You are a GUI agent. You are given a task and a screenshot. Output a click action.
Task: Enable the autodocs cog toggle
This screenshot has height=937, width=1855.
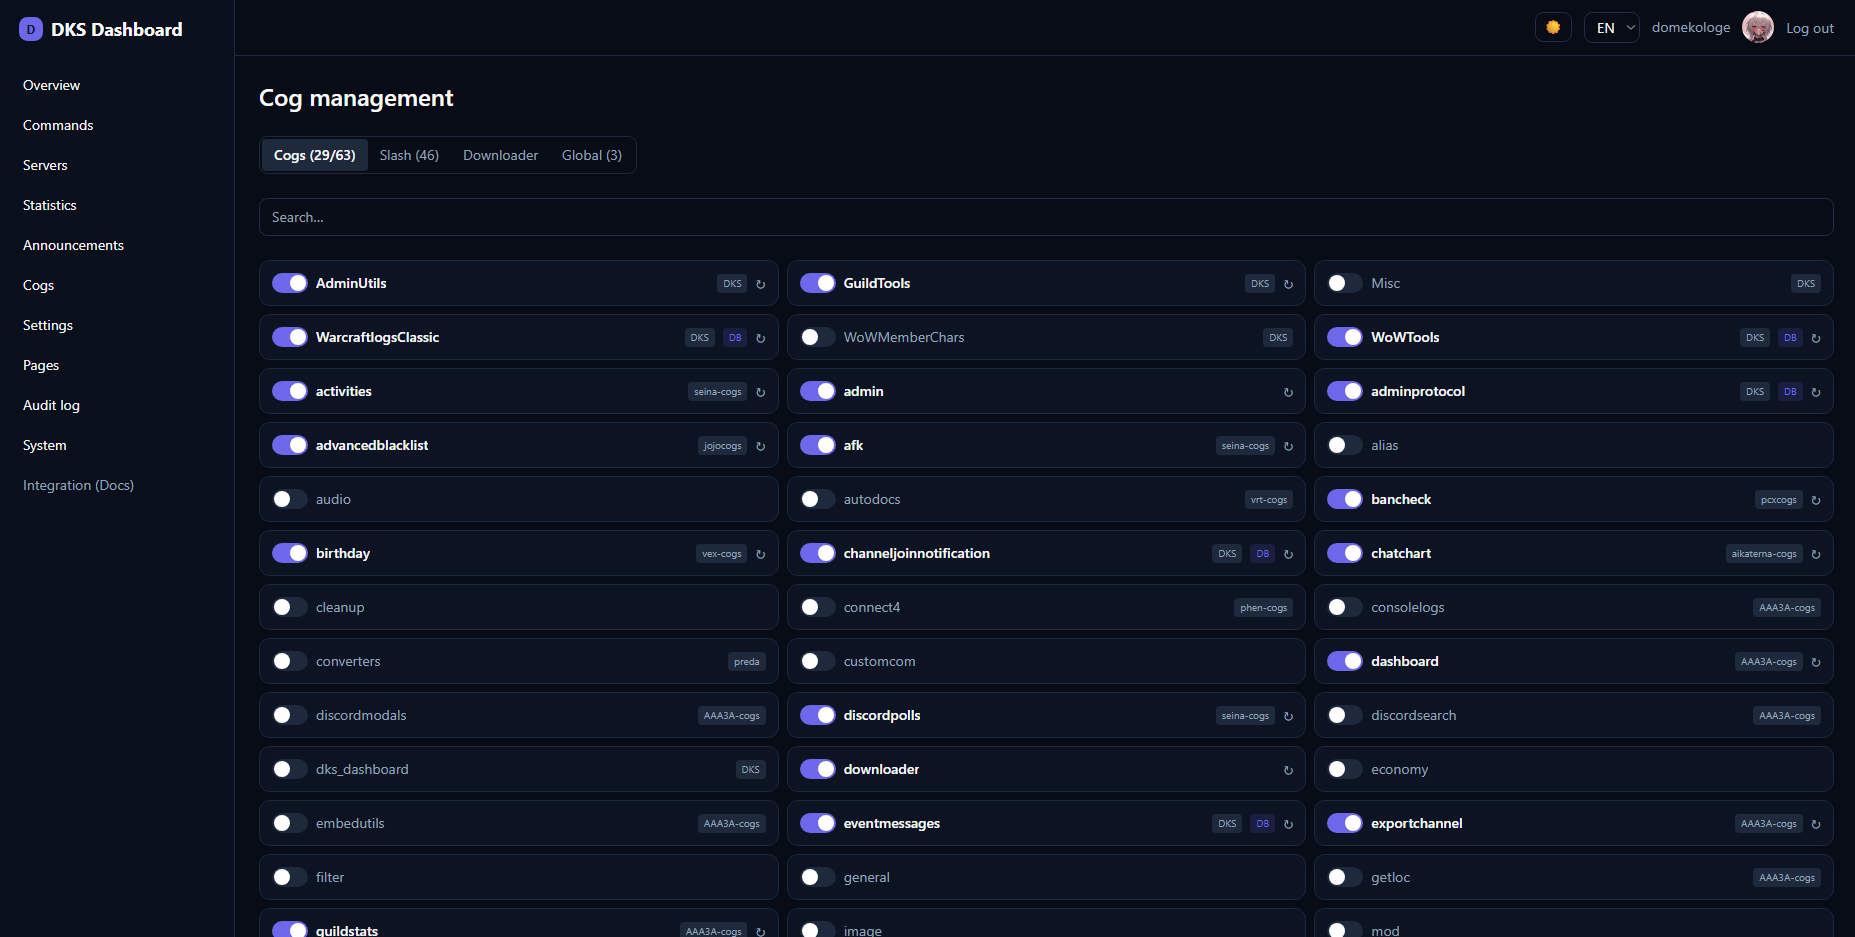click(818, 499)
